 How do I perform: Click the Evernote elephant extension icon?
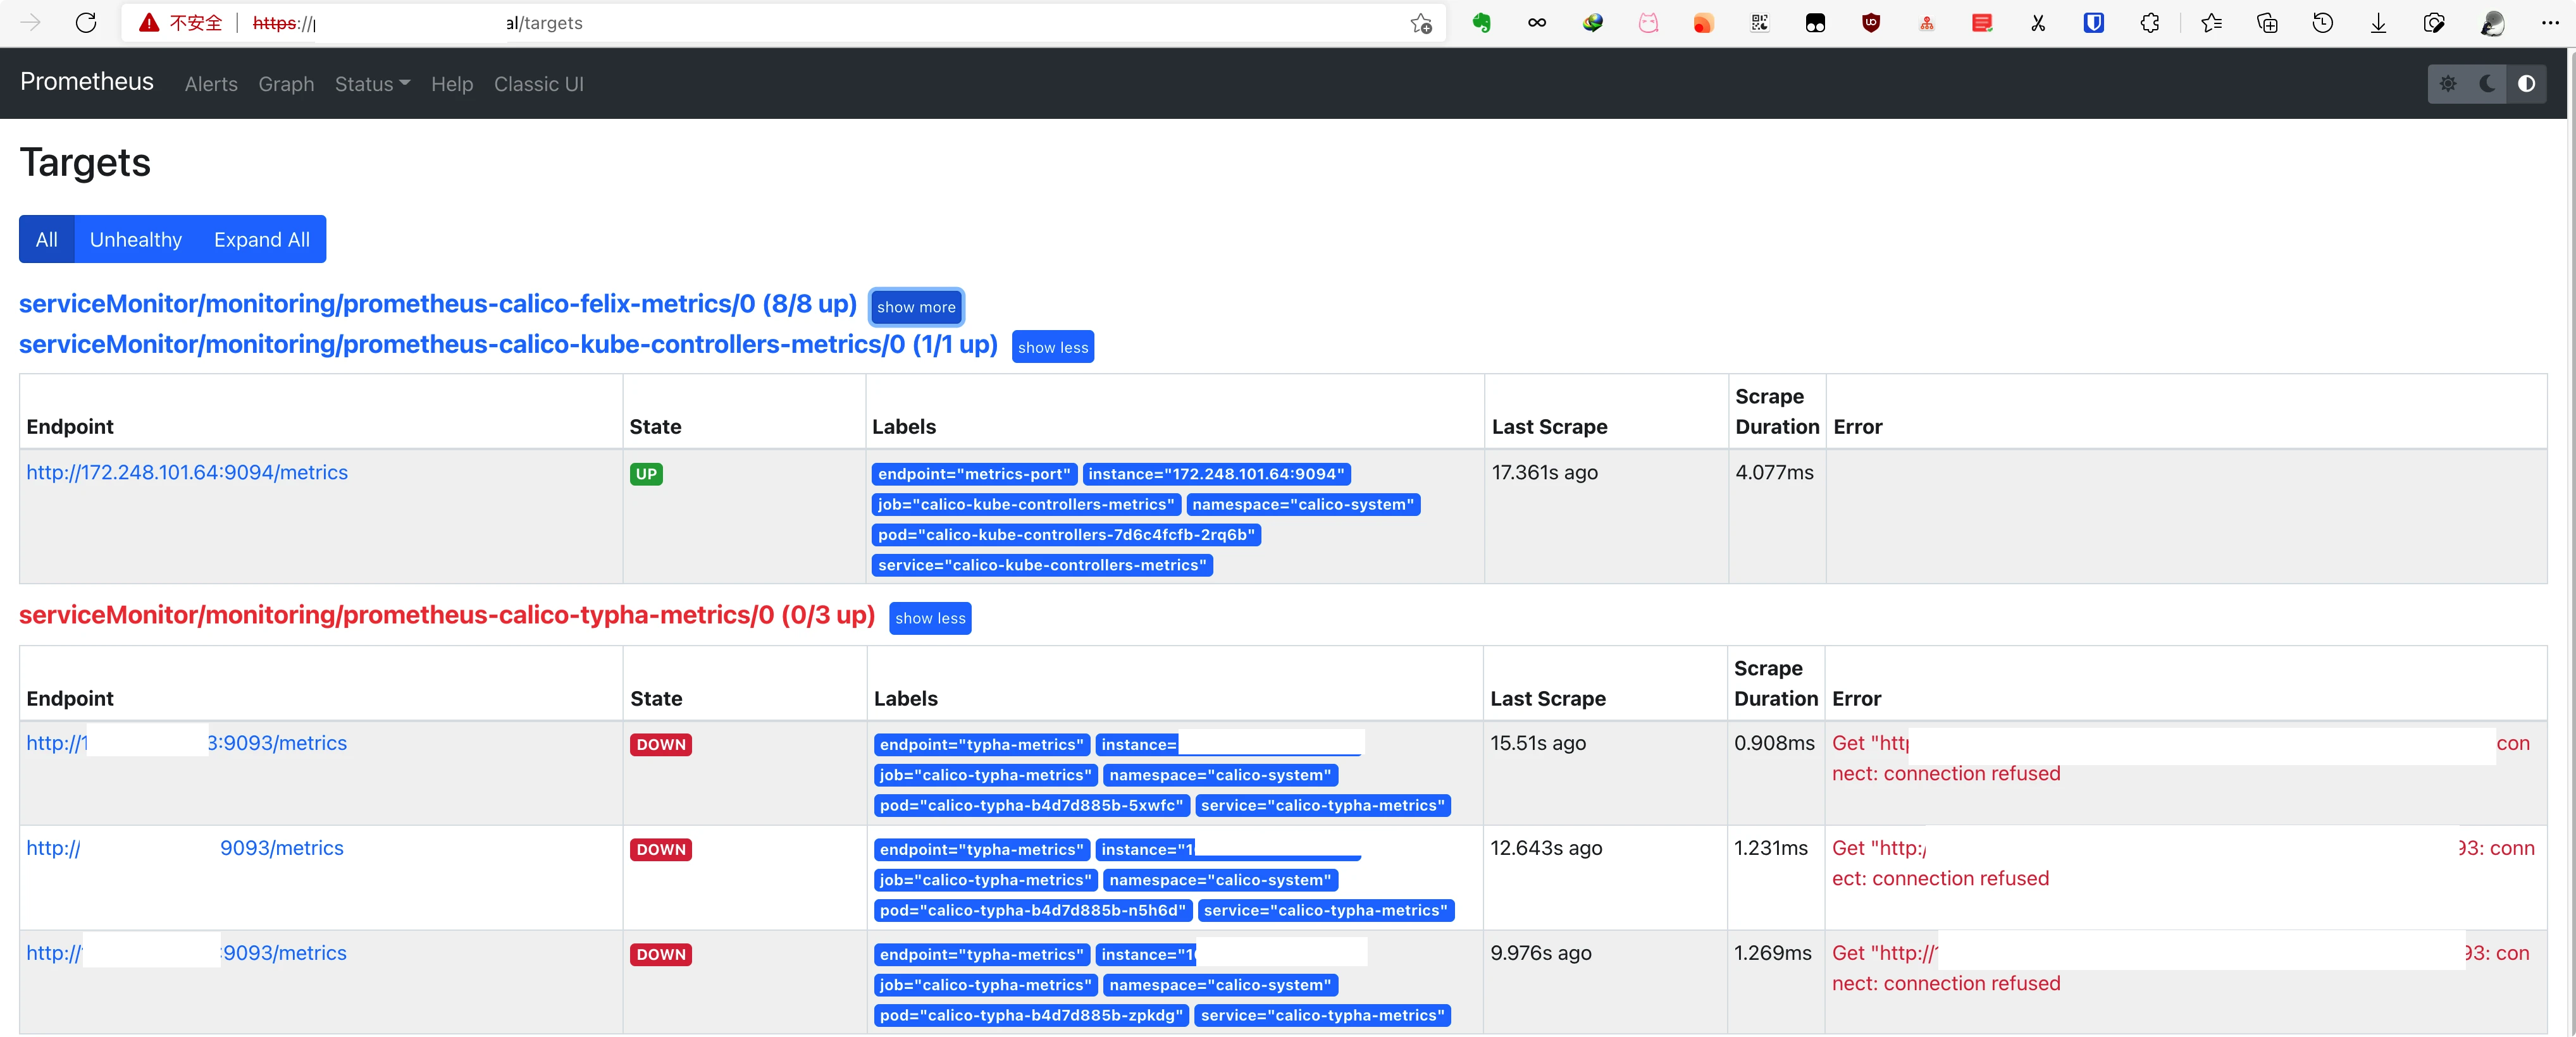[1481, 23]
